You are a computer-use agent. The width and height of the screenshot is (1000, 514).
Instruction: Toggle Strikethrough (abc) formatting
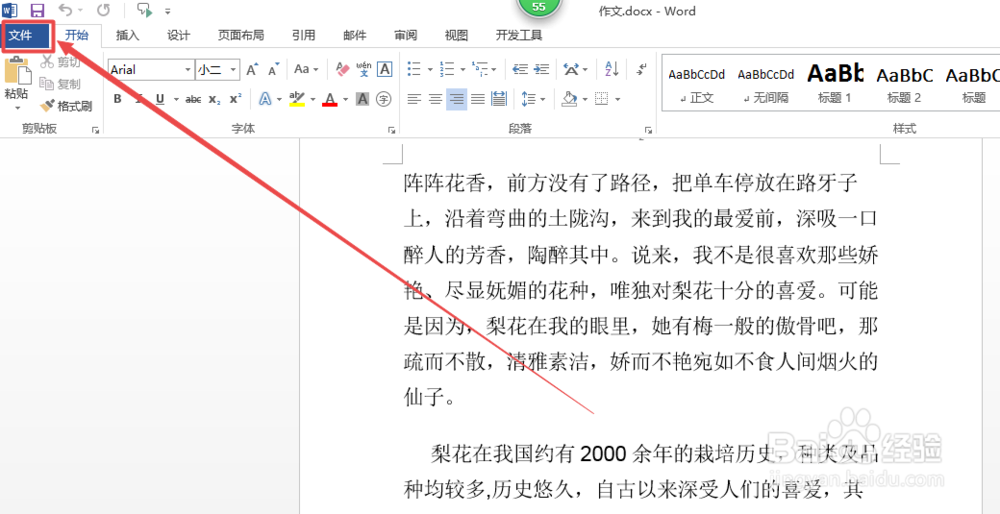coord(193,99)
